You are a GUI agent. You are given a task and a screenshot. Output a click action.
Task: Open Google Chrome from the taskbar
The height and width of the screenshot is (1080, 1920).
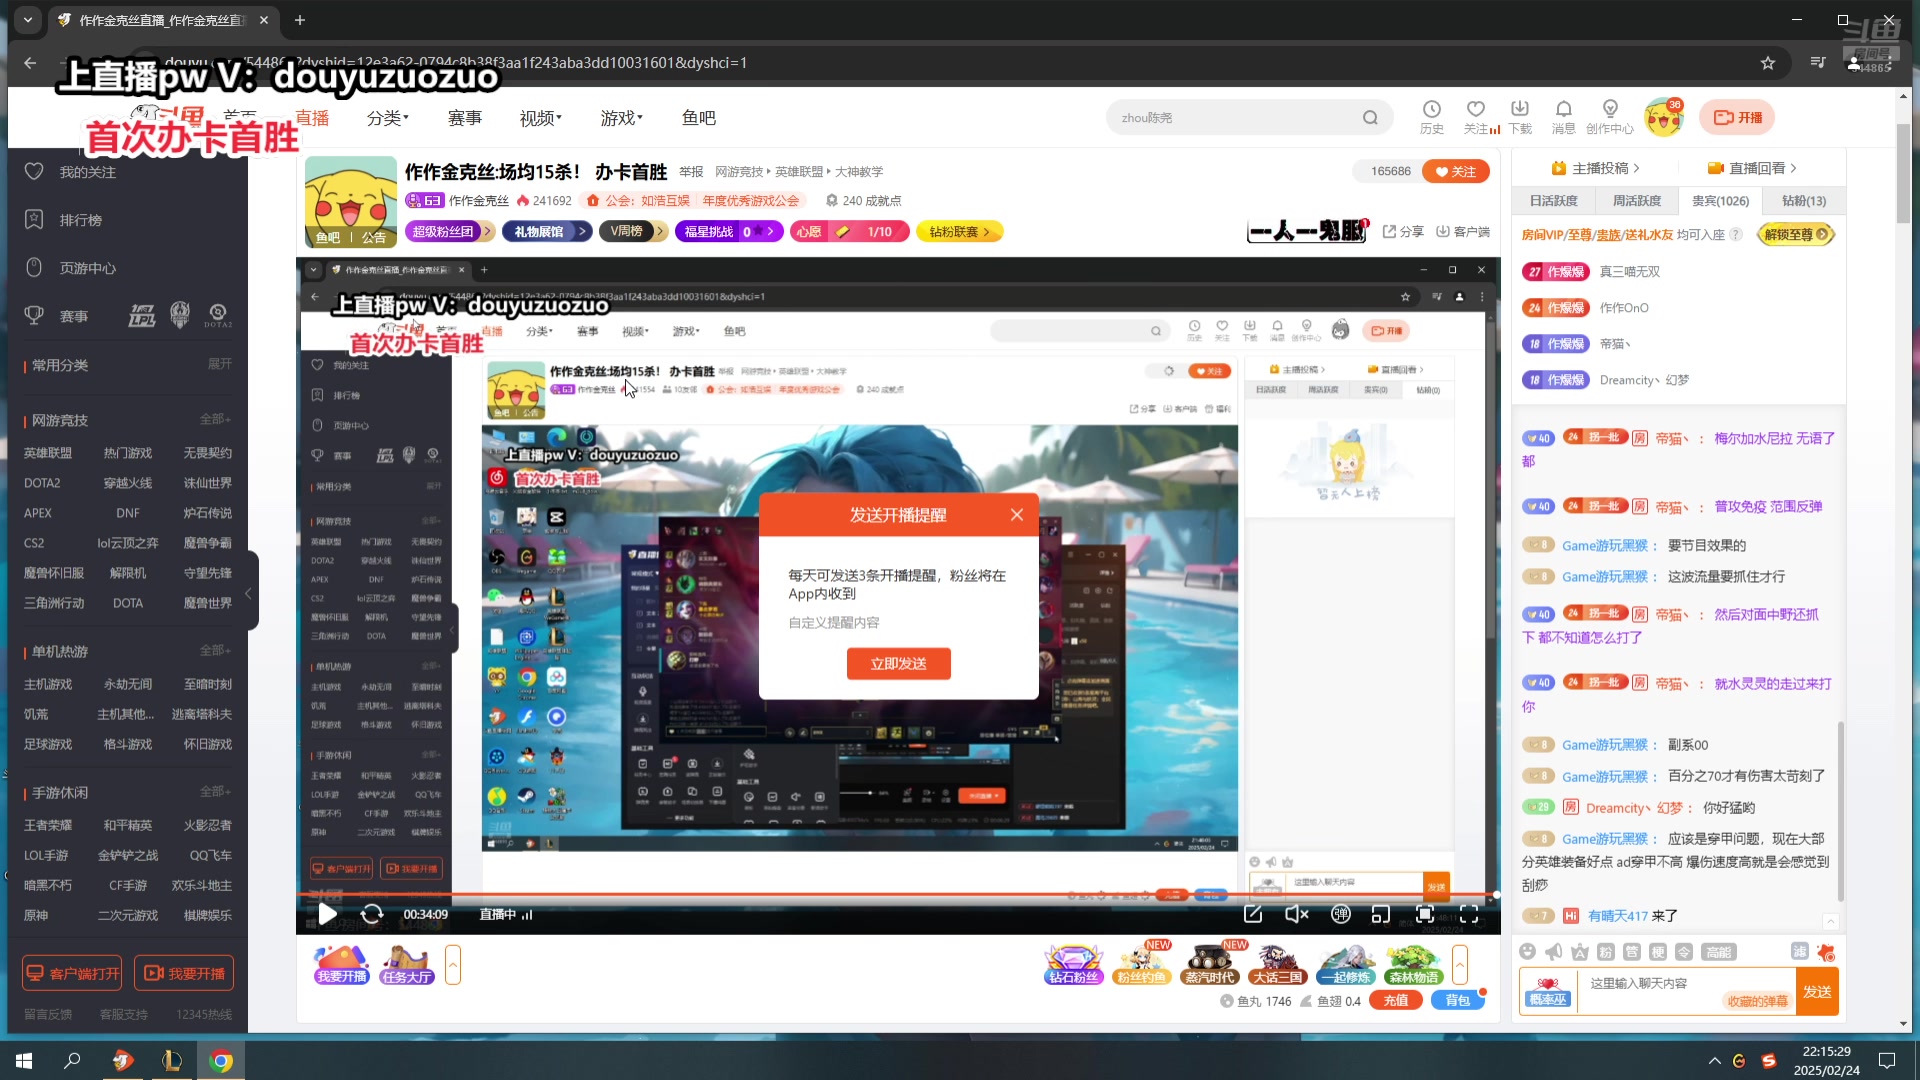click(x=221, y=1061)
